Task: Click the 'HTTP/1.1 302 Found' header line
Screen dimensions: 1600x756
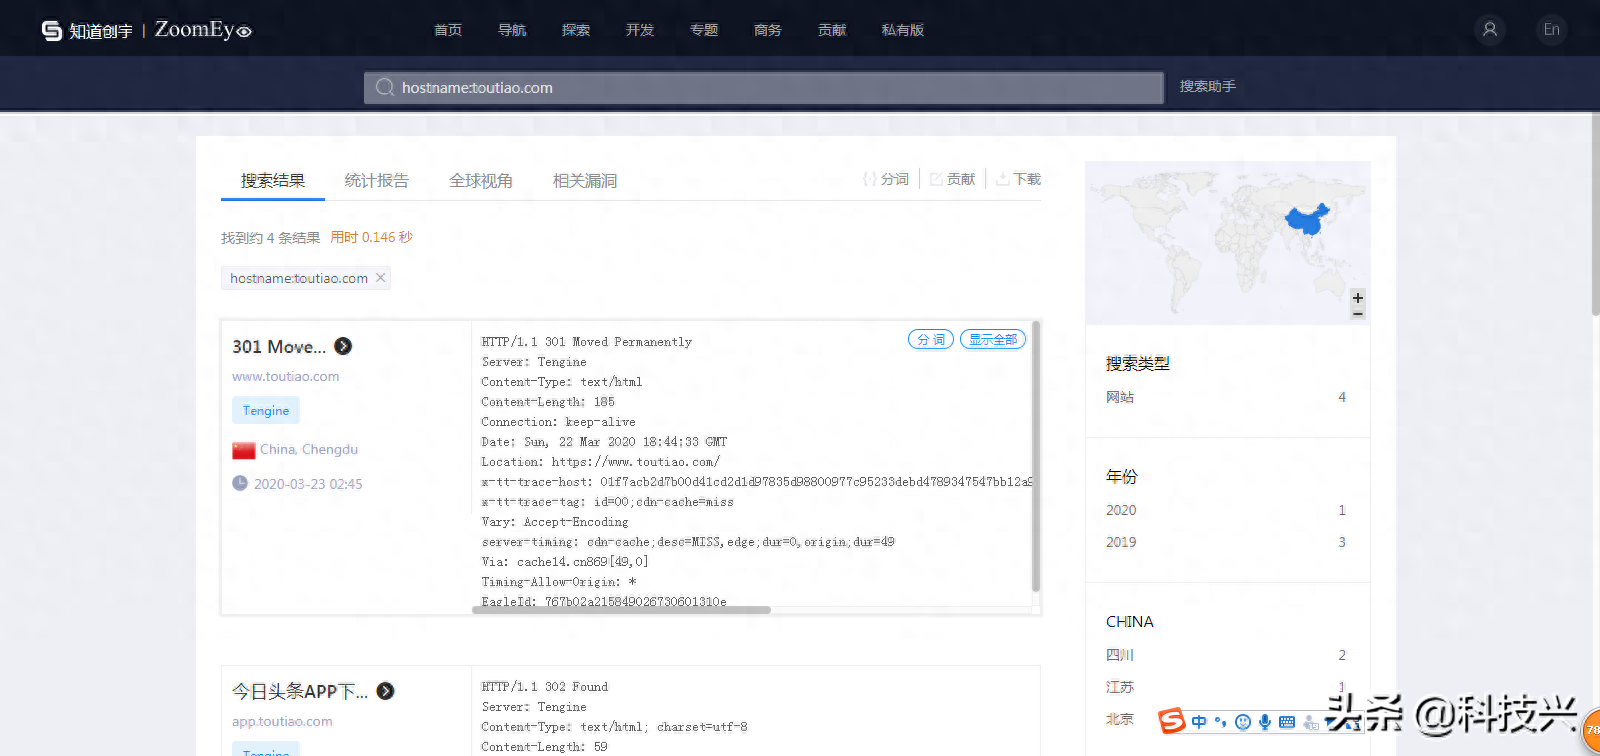Action: pos(545,687)
